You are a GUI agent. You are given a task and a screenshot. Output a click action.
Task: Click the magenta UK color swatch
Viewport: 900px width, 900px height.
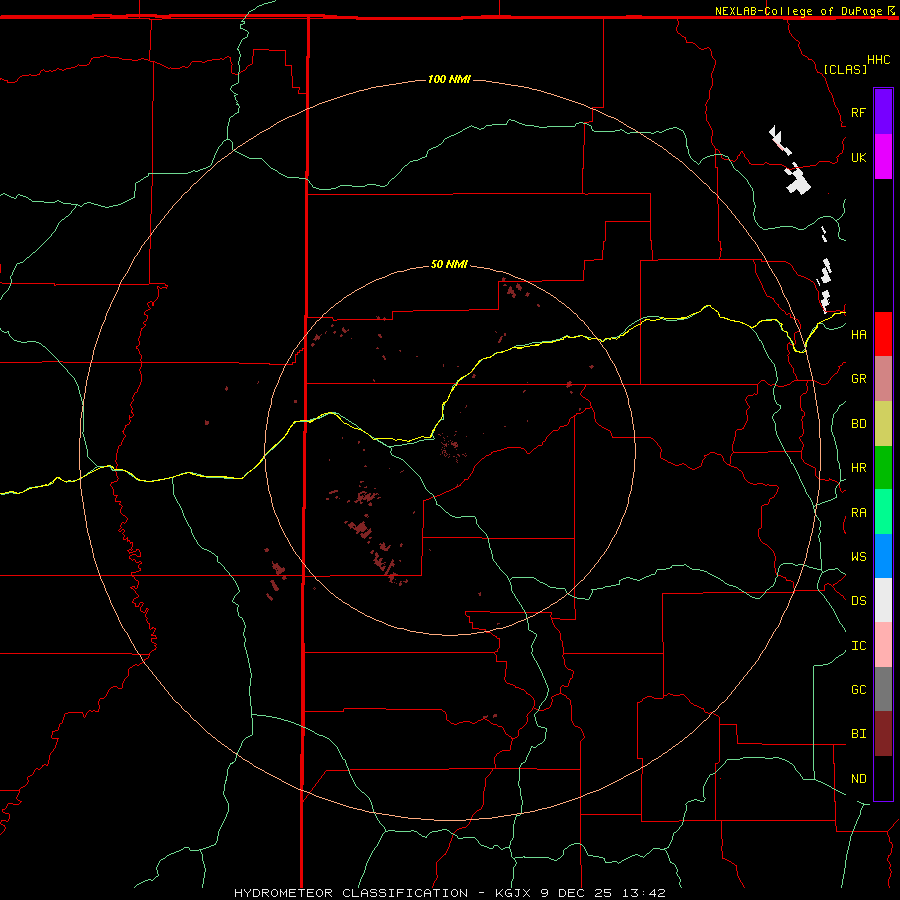[883, 157]
